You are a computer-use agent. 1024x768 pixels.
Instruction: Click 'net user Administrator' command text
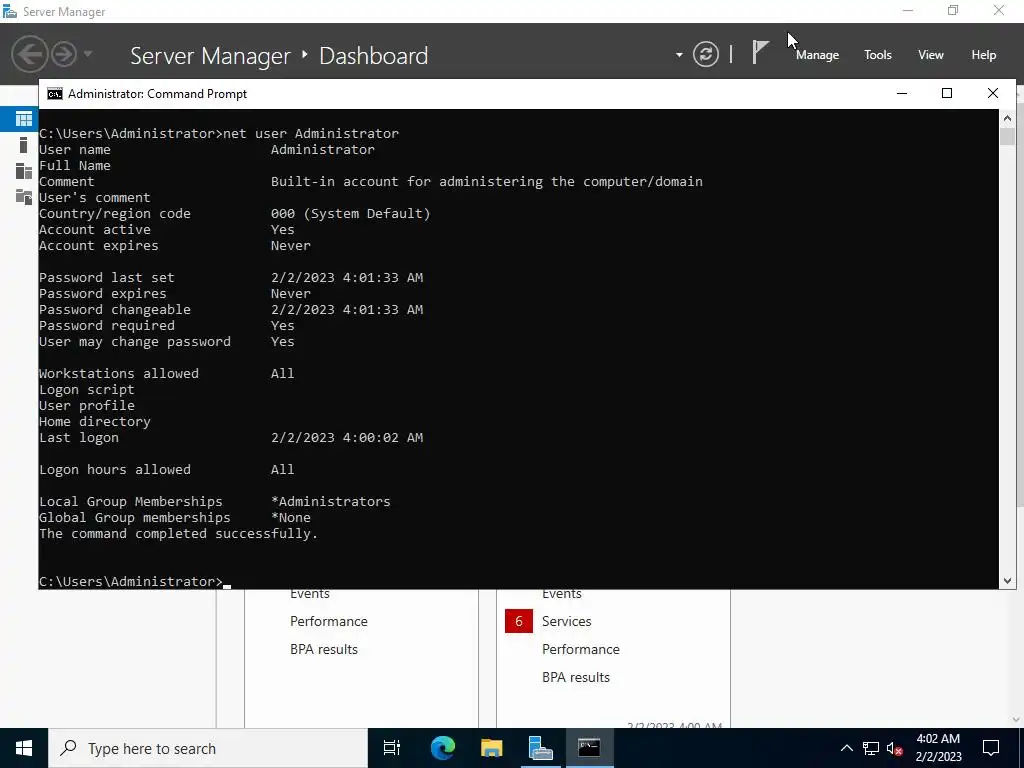pos(311,133)
